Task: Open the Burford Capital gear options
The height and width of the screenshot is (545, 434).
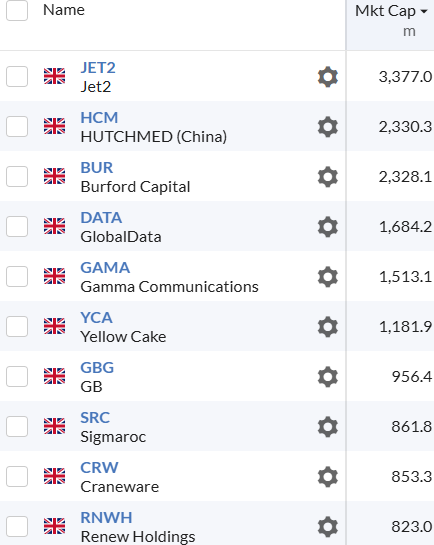Action: (x=328, y=177)
